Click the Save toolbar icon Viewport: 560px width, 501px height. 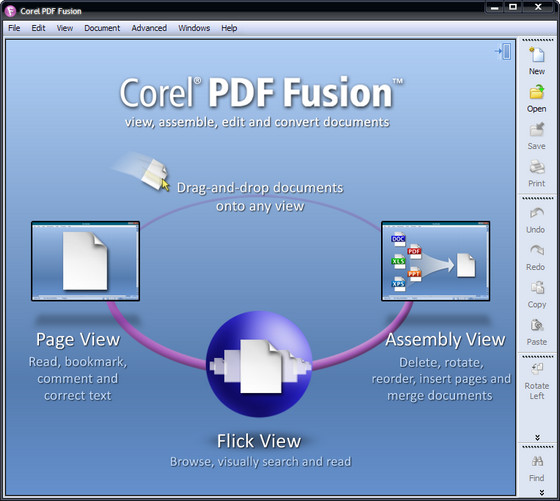click(x=536, y=130)
